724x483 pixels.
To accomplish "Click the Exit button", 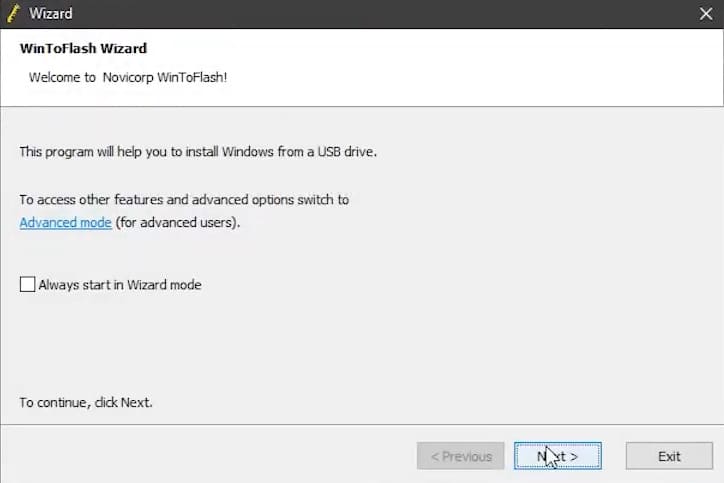I will point(669,456).
